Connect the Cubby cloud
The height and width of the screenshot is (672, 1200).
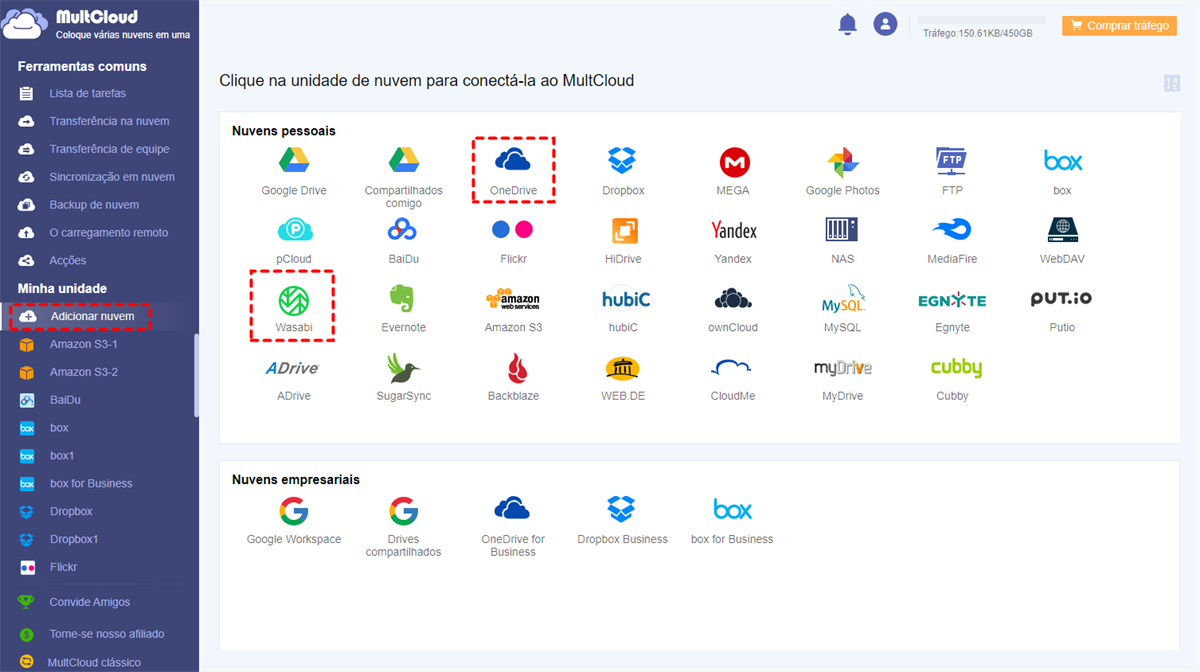956,368
